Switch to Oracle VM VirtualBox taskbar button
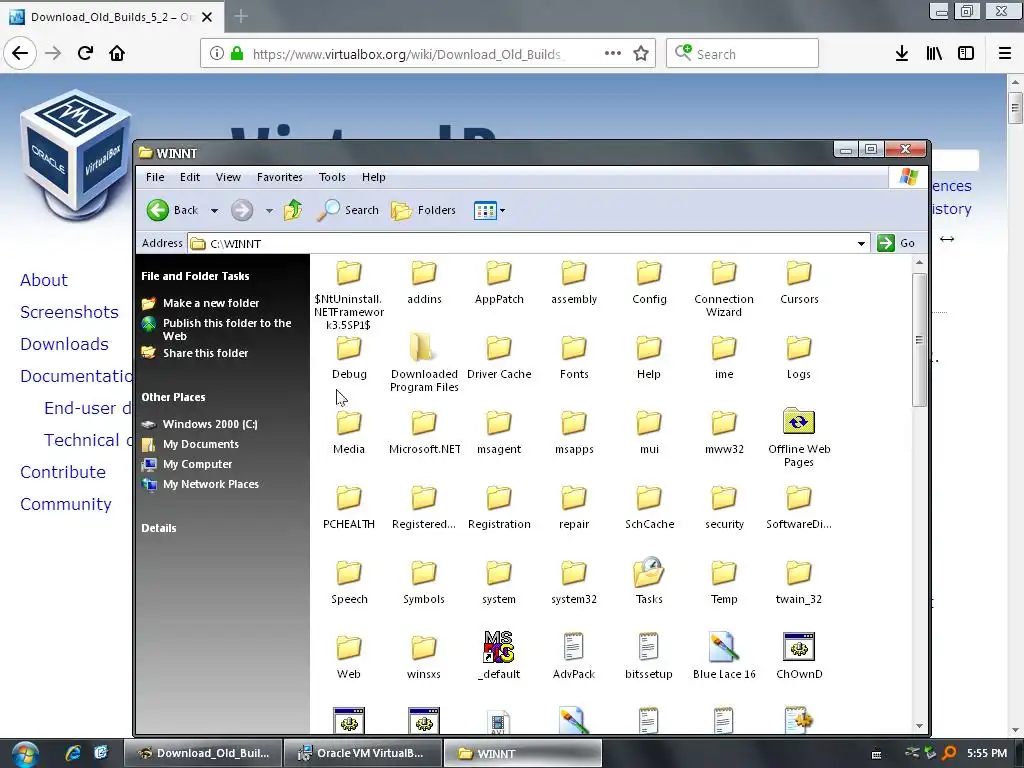This screenshot has width=1024, height=768. (363, 754)
